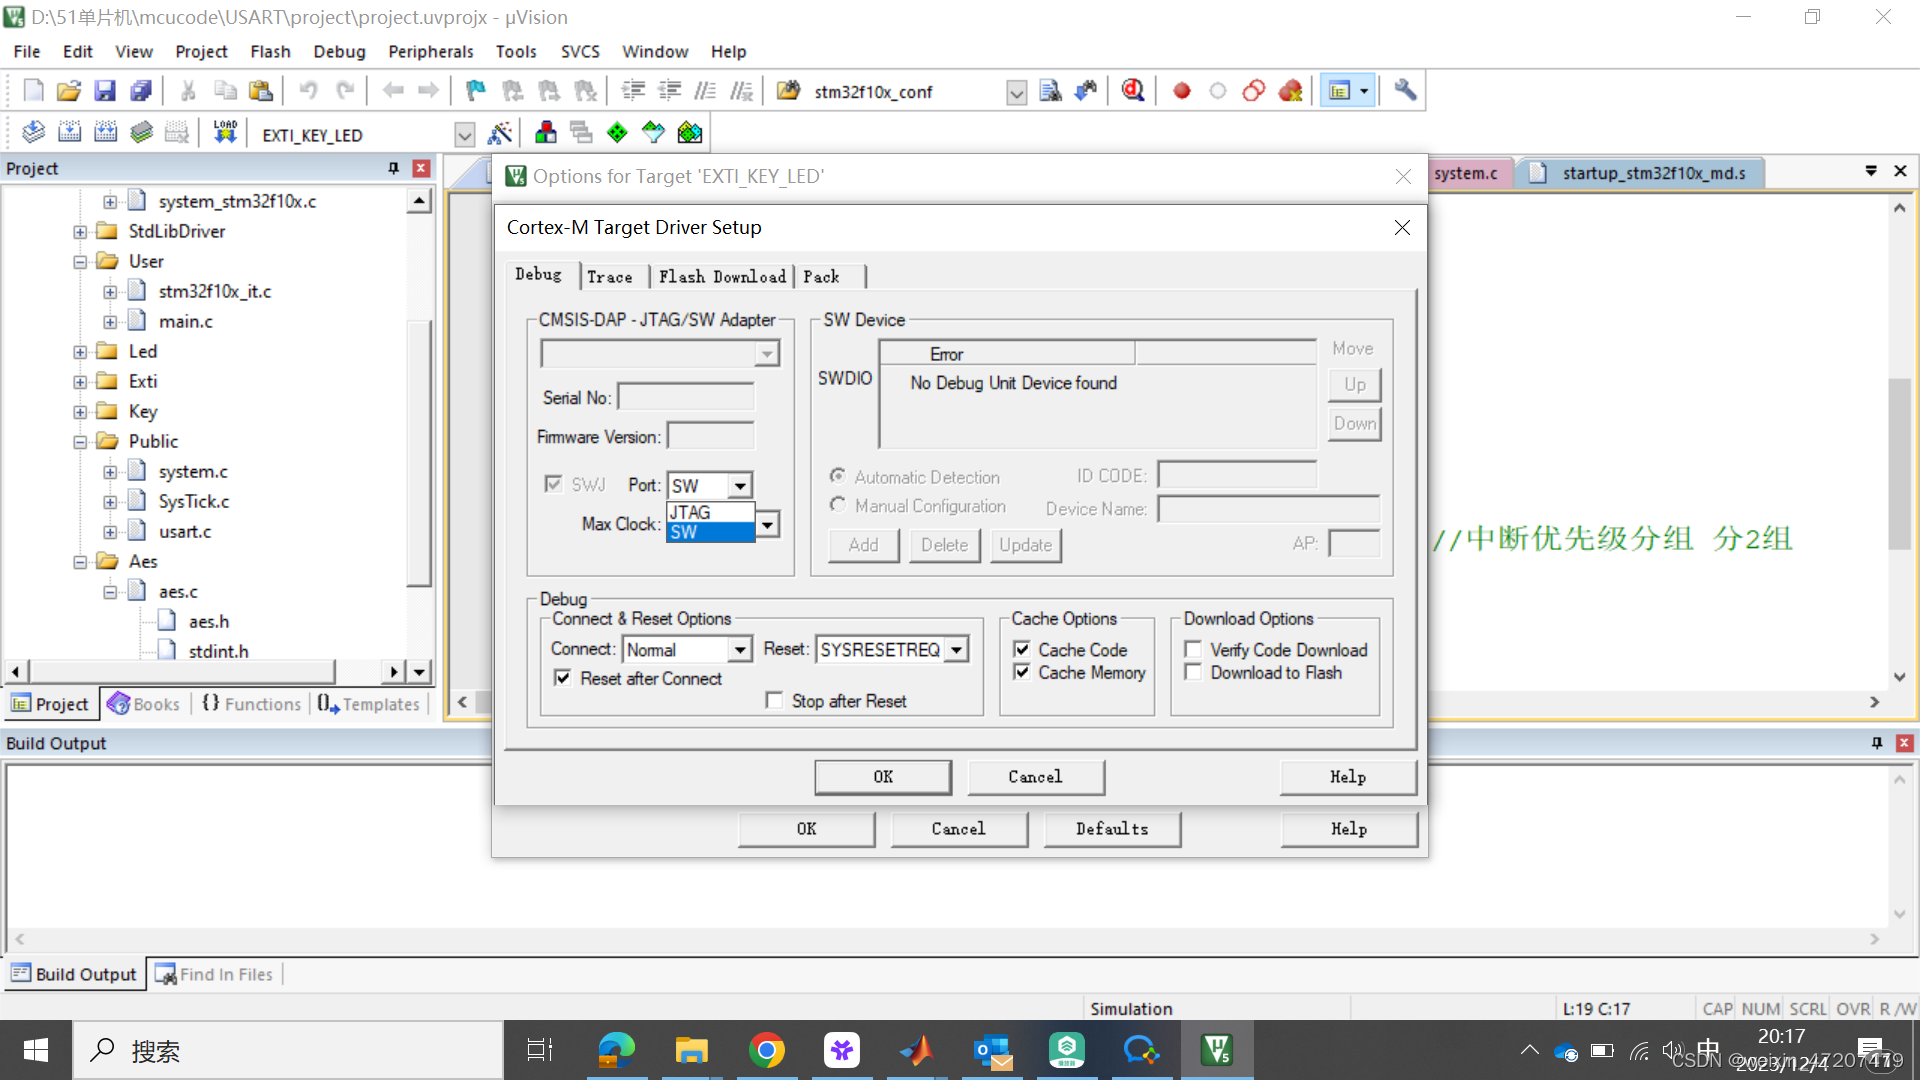Click the Open file toolbar icon
This screenshot has width=1920, height=1080.
68,91
